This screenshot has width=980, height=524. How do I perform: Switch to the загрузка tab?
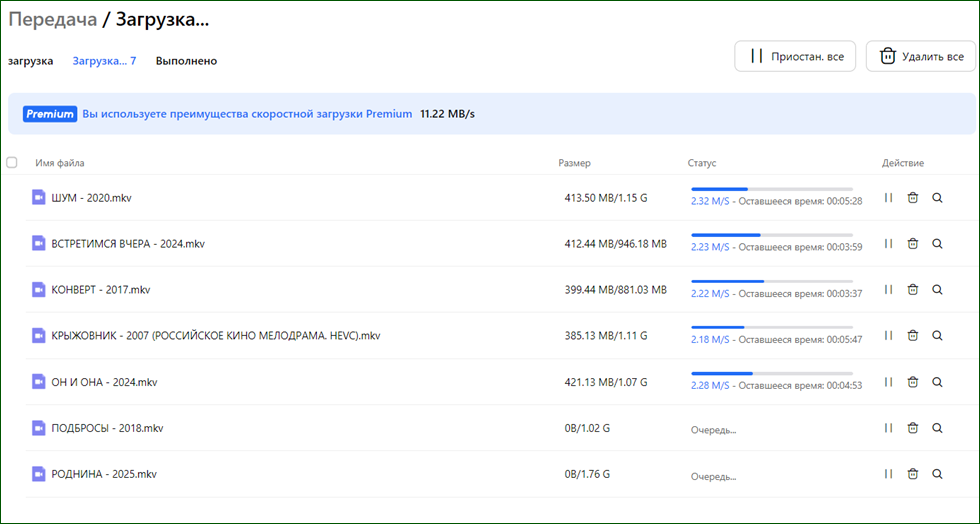pyautogui.click(x=31, y=61)
